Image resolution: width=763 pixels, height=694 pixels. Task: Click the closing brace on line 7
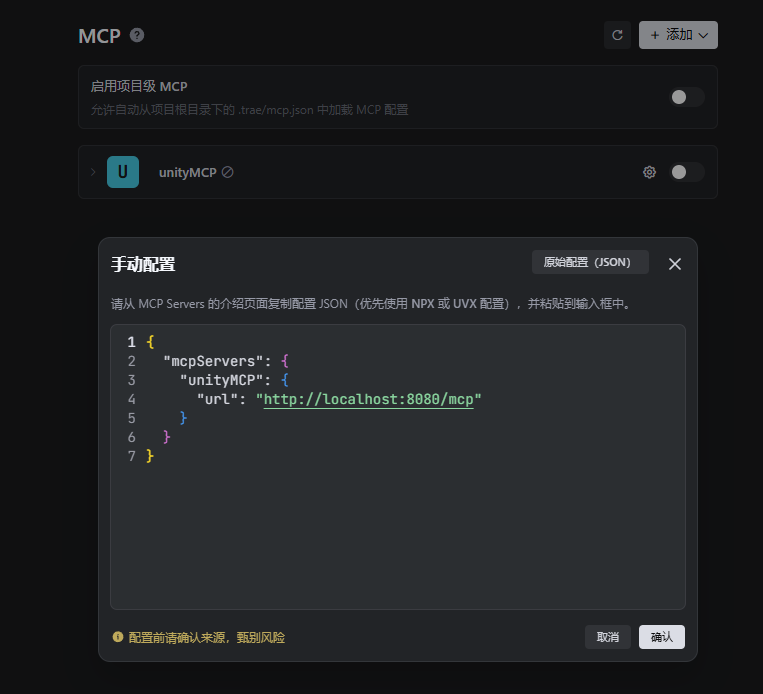pos(150,456)
